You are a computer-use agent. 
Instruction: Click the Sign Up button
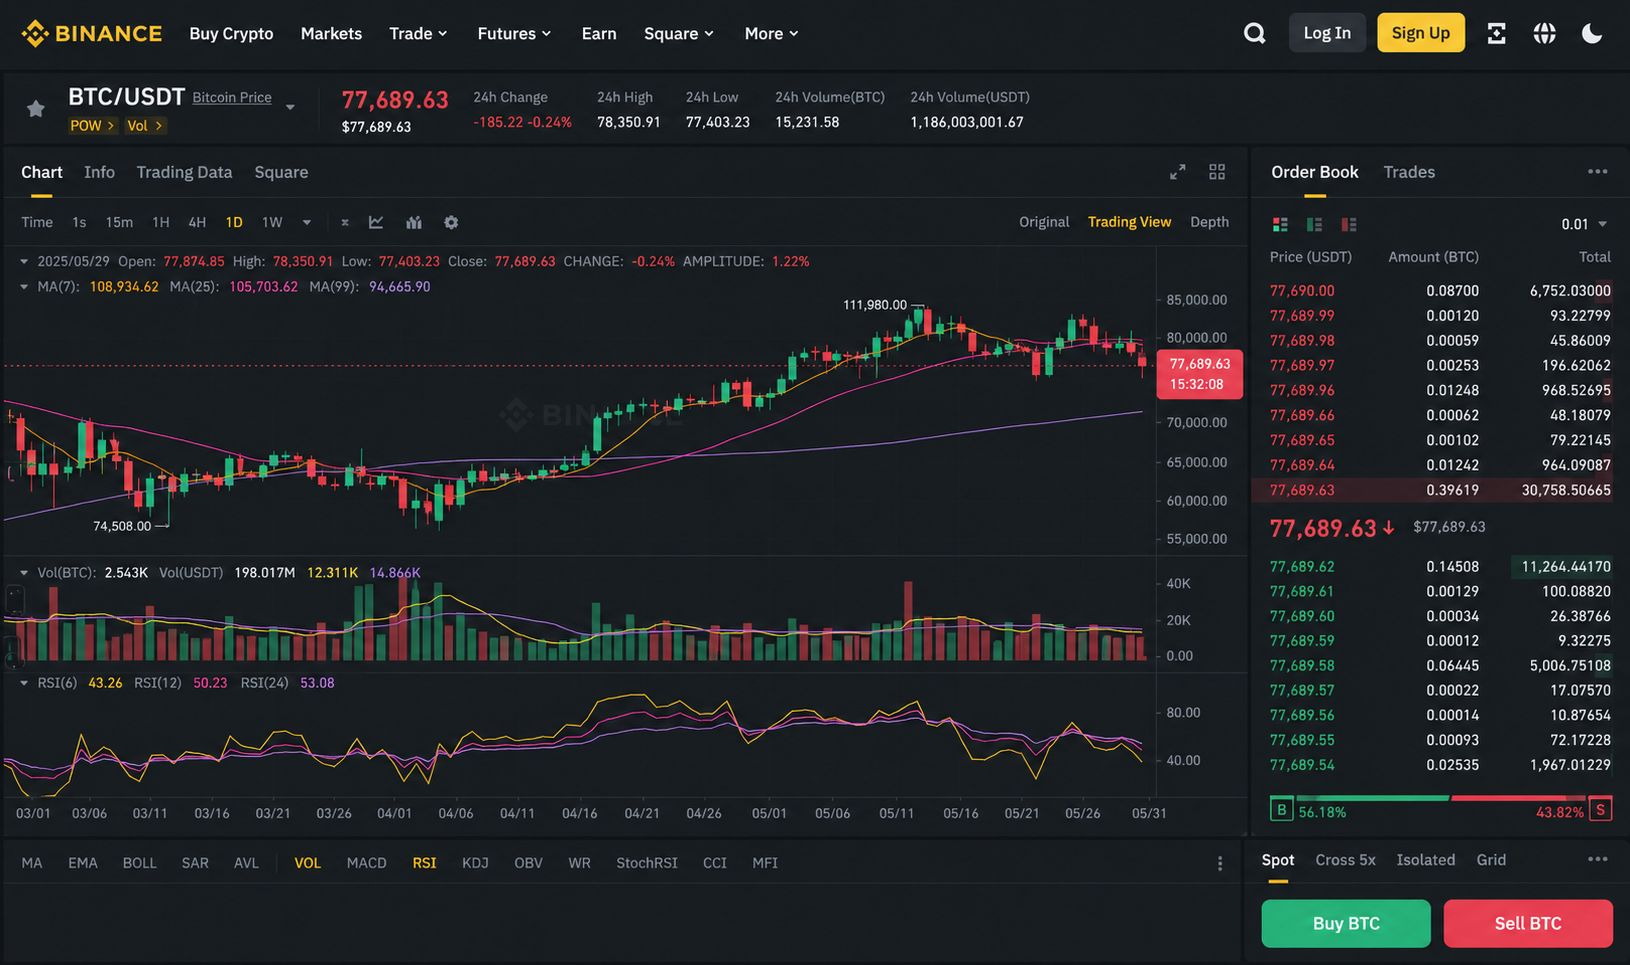(1421, 33)
